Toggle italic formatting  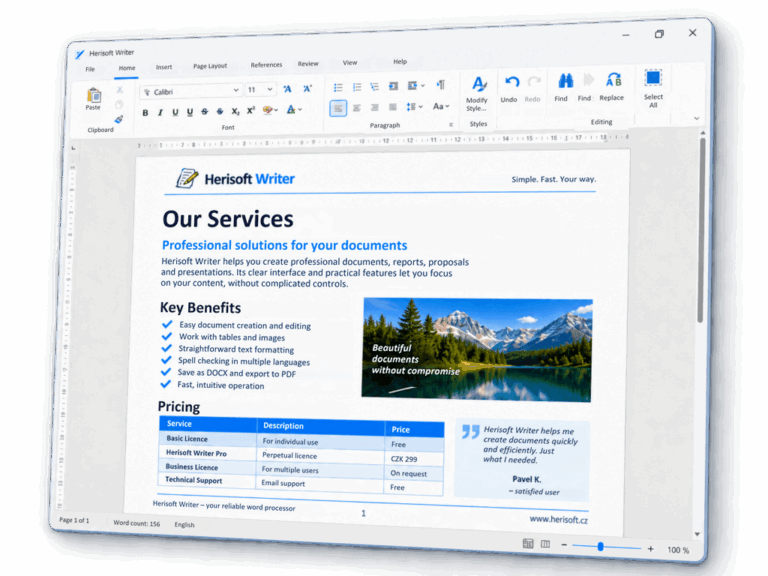click(160, 113)
